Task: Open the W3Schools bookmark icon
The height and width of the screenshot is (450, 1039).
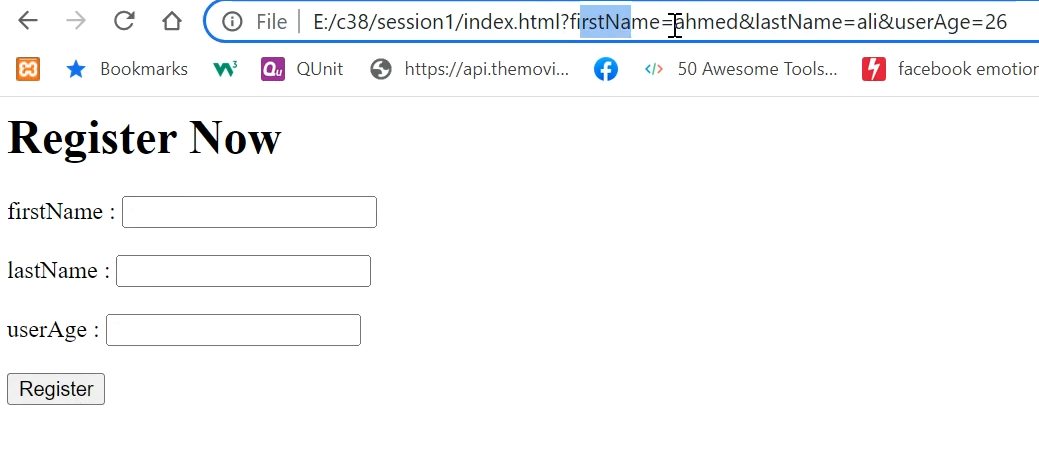Action: click(225, 69)
